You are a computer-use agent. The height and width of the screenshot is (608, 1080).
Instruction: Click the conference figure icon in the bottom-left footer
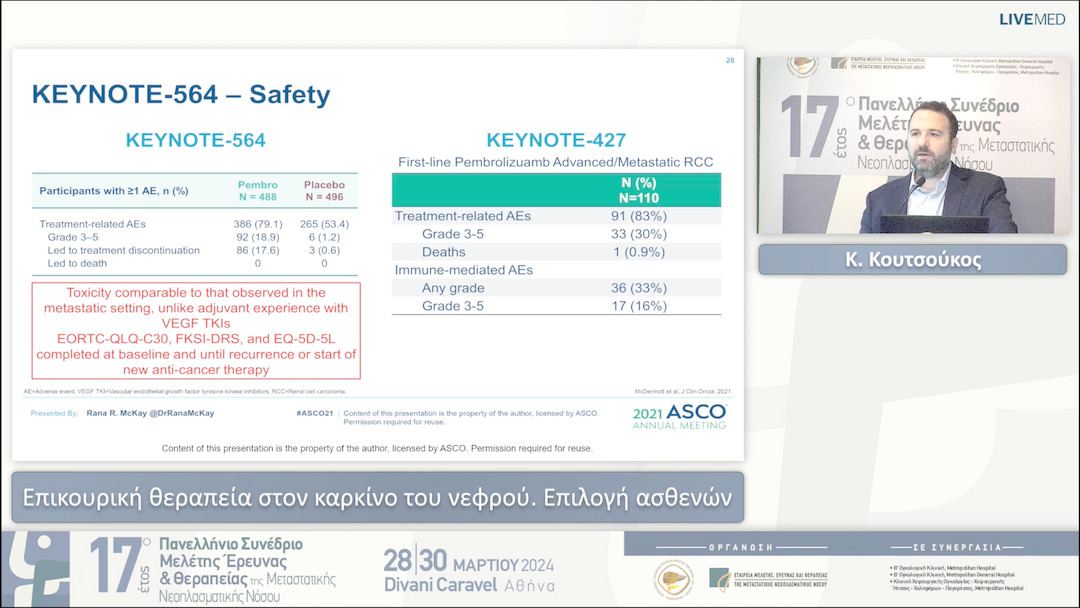pos(37,569)
